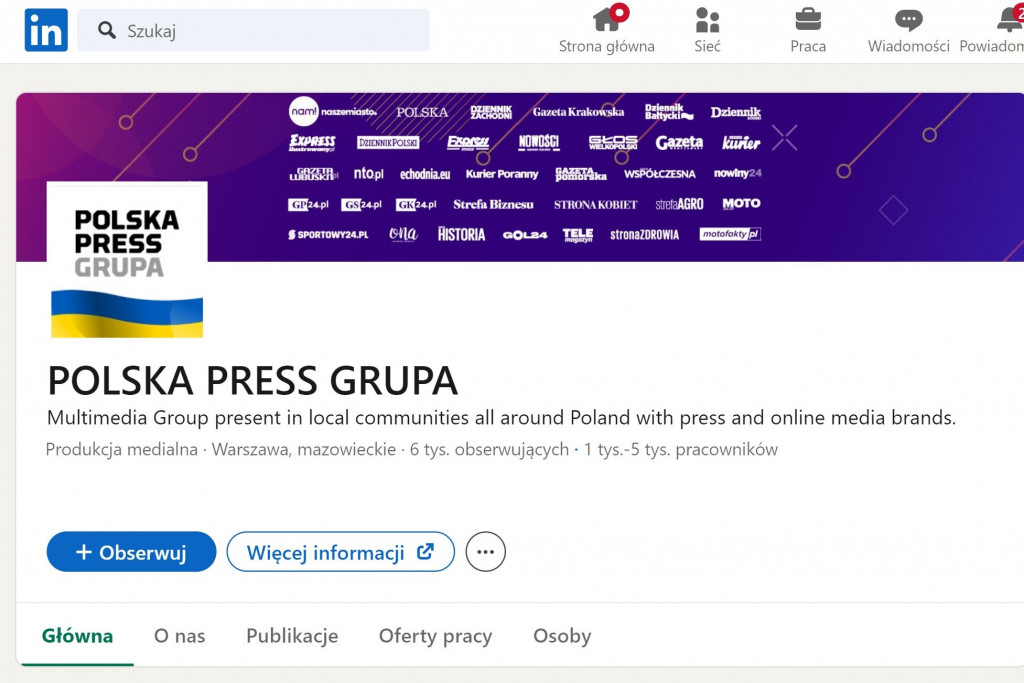Switch to the O nas tab

180,636
